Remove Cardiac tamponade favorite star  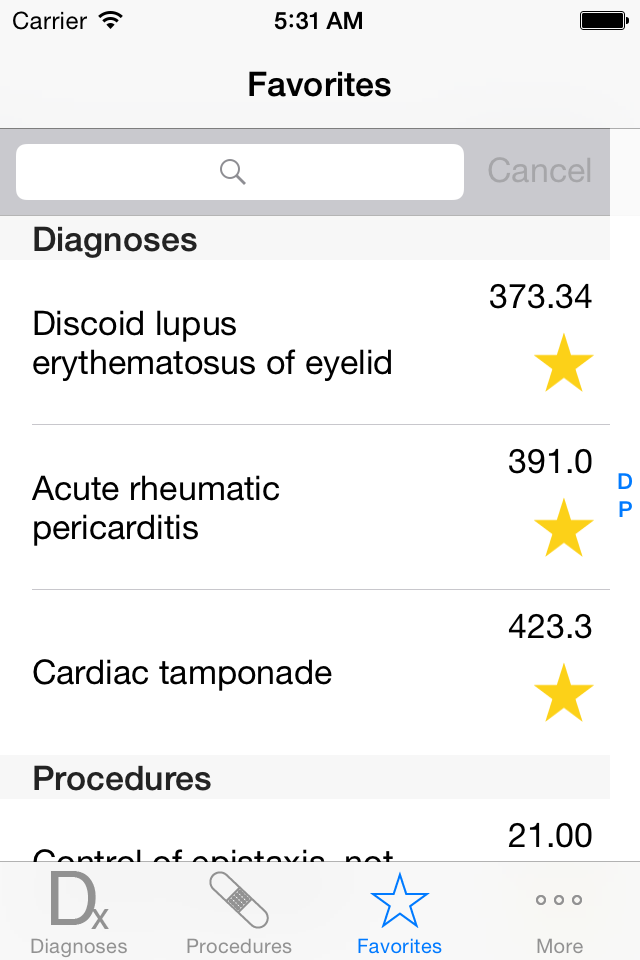(563, 692)
